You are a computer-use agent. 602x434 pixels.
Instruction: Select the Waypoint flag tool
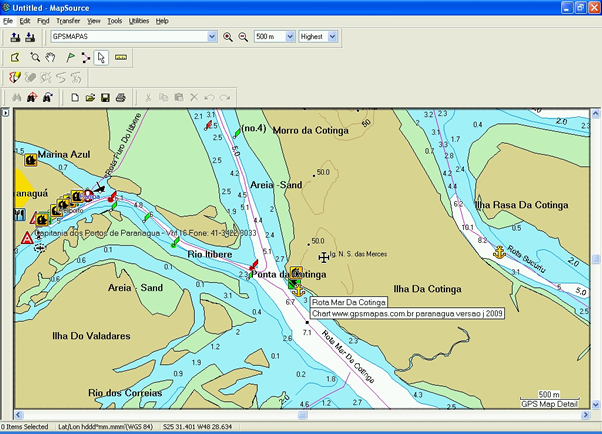(x=70, y=57)
